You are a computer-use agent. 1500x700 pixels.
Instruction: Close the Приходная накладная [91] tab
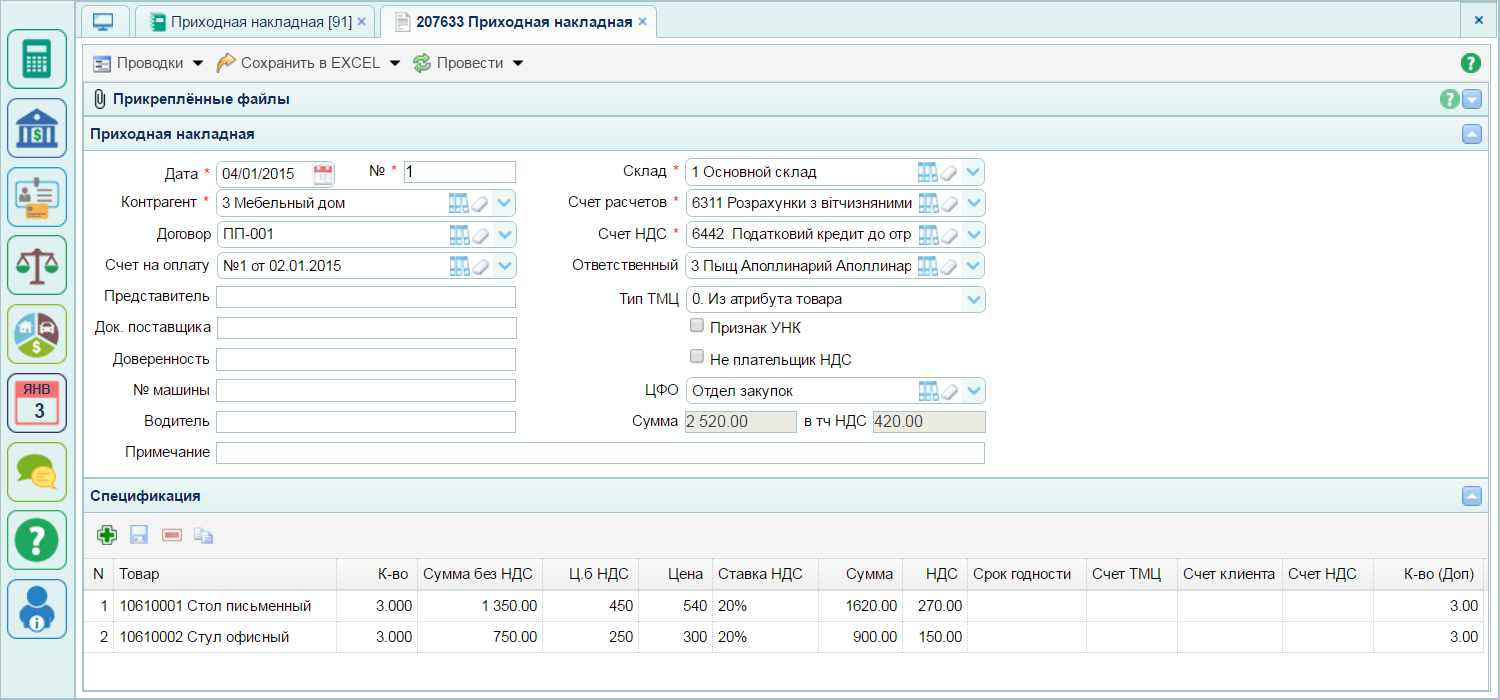[362, 21]
